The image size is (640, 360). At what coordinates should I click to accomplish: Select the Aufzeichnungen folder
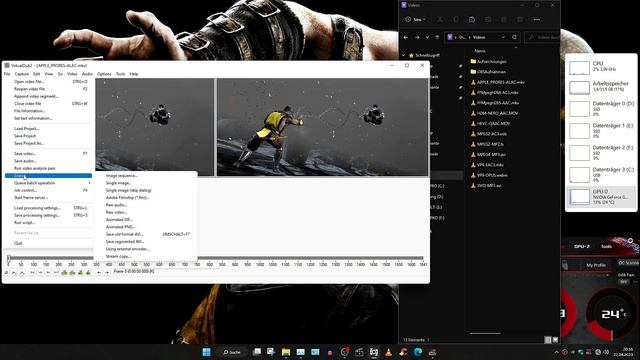(488, 62)
